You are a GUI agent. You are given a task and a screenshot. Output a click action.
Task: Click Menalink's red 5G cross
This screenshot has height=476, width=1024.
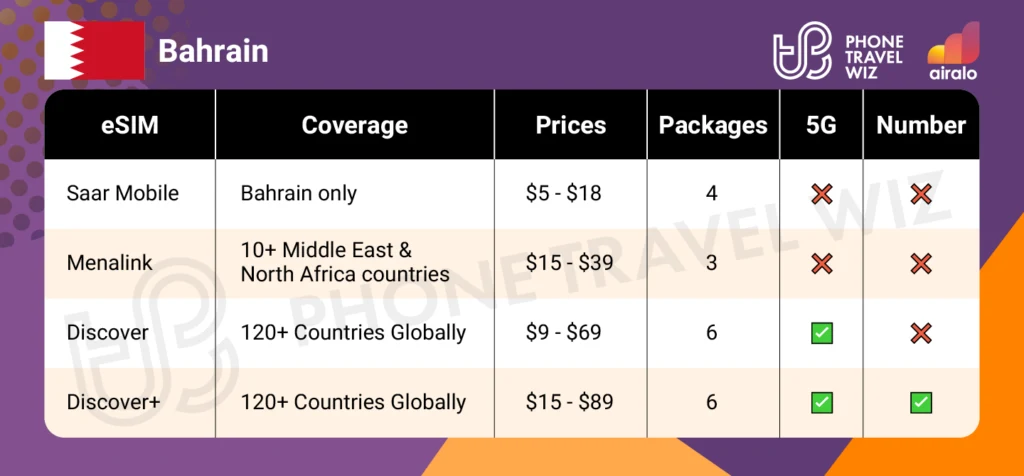coord(822,263)
